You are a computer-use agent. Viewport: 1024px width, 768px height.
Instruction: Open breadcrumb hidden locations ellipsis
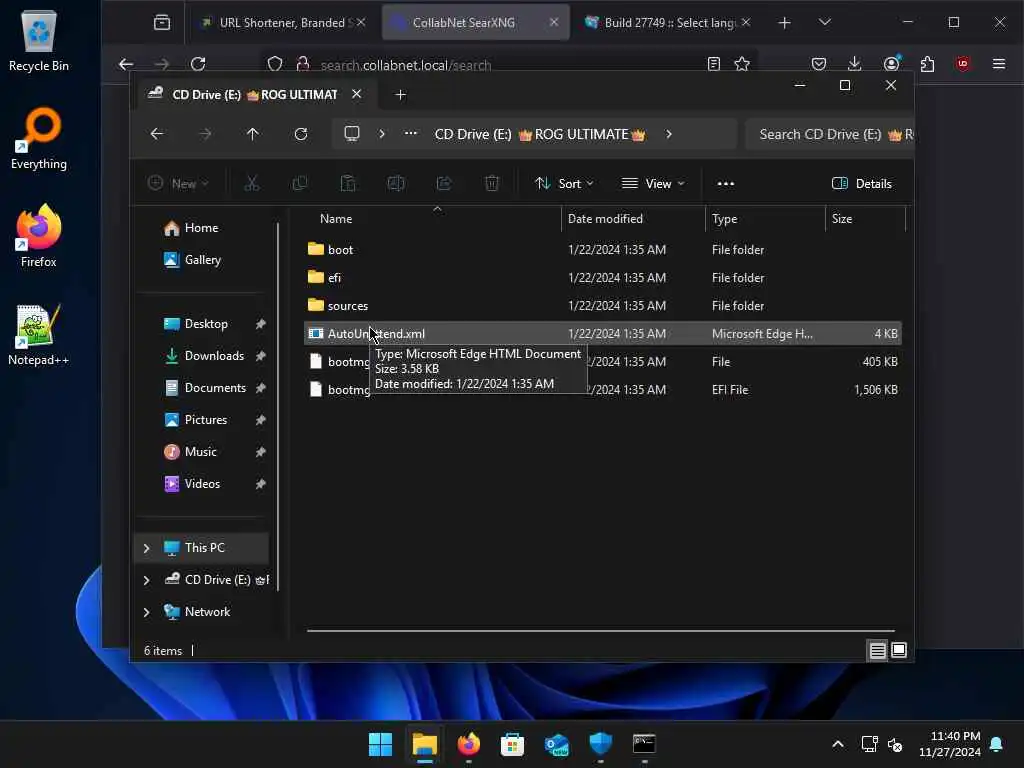(x=410, y=134)
